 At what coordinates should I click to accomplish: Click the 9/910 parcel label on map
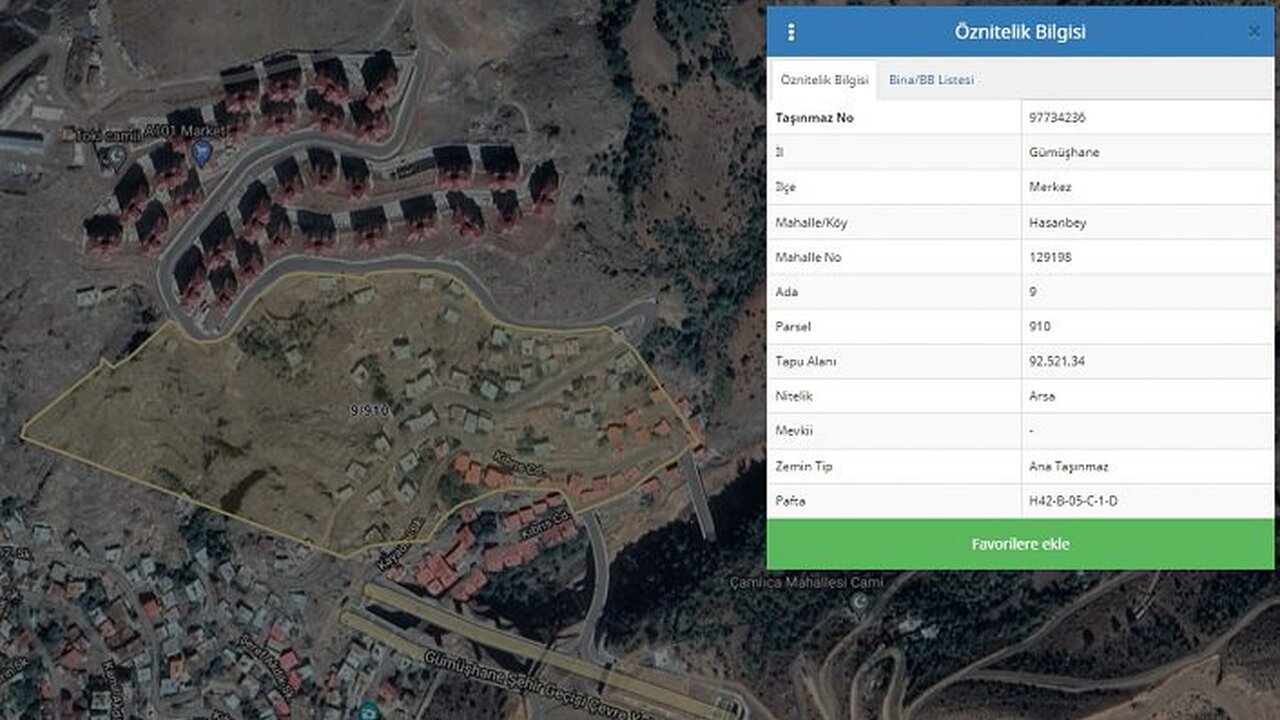coord(369,410)
